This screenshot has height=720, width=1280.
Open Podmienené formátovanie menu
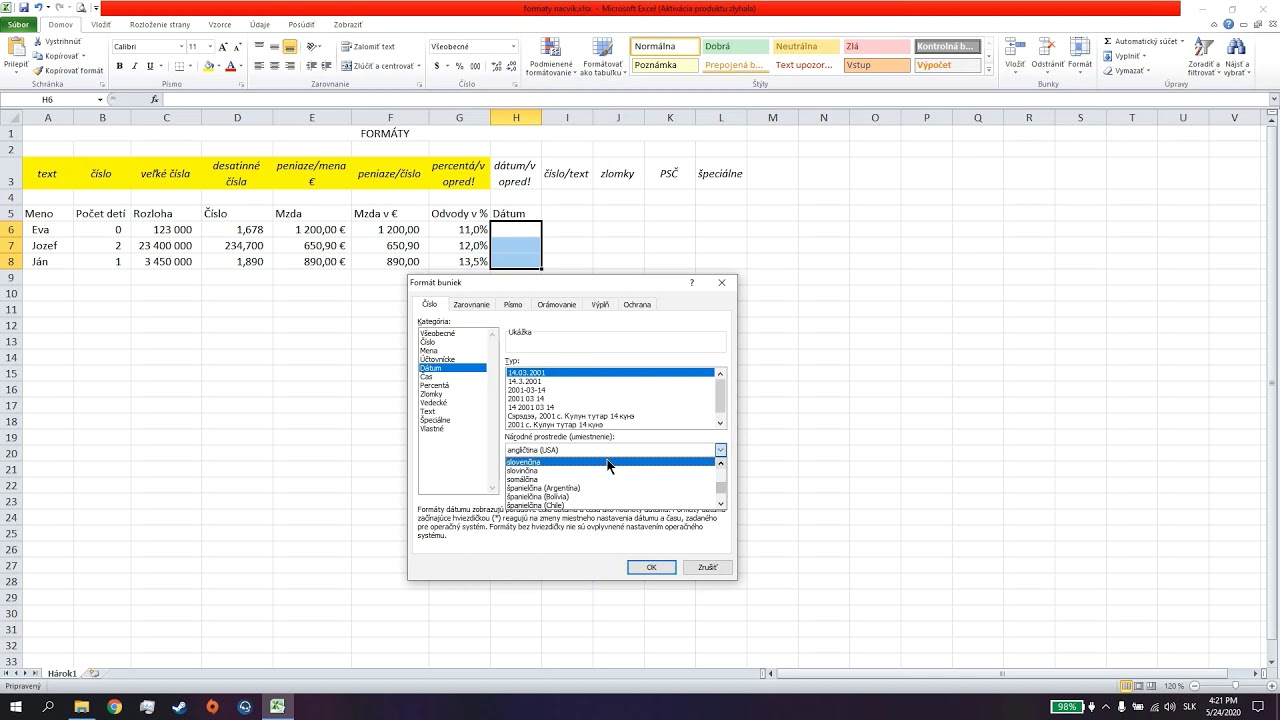550,57
